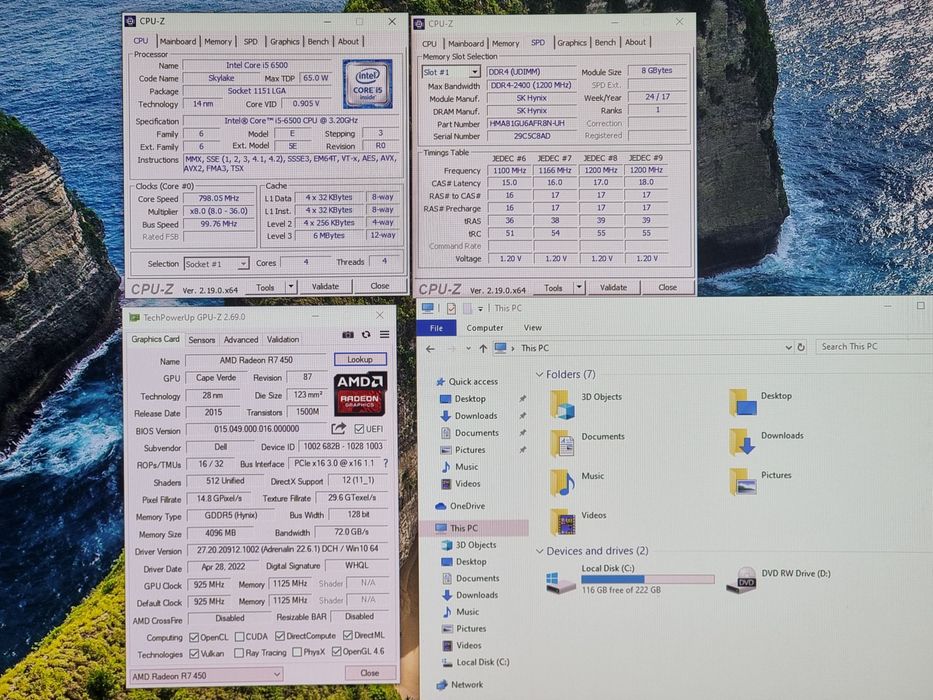Click the Intel Core i5 logo in CPU-Z

[367, 83]
